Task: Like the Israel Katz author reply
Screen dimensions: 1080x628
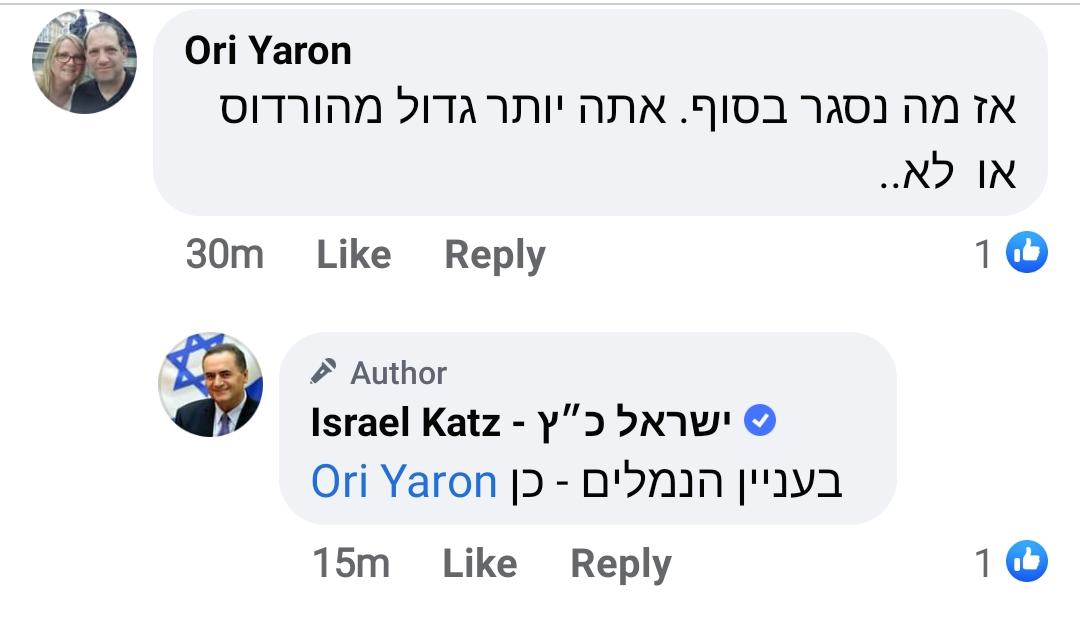Action: pos(479,564)
